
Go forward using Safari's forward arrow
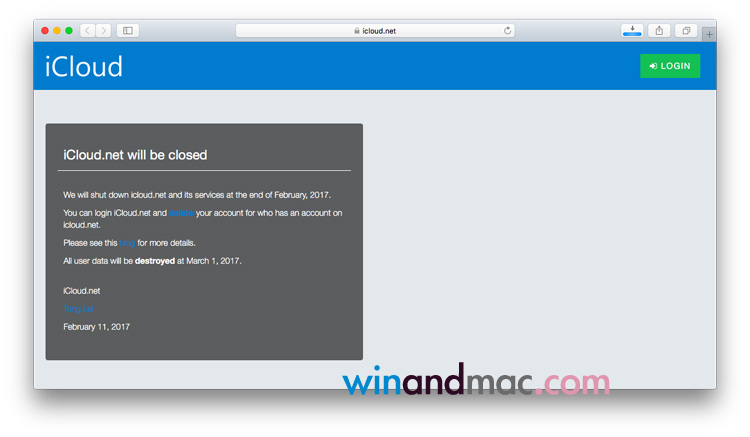coord(104,31)
